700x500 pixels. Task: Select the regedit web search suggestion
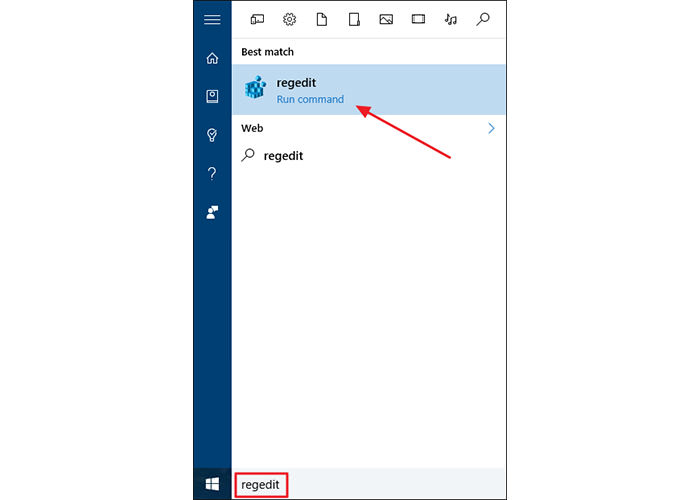(x=283, y=155)
